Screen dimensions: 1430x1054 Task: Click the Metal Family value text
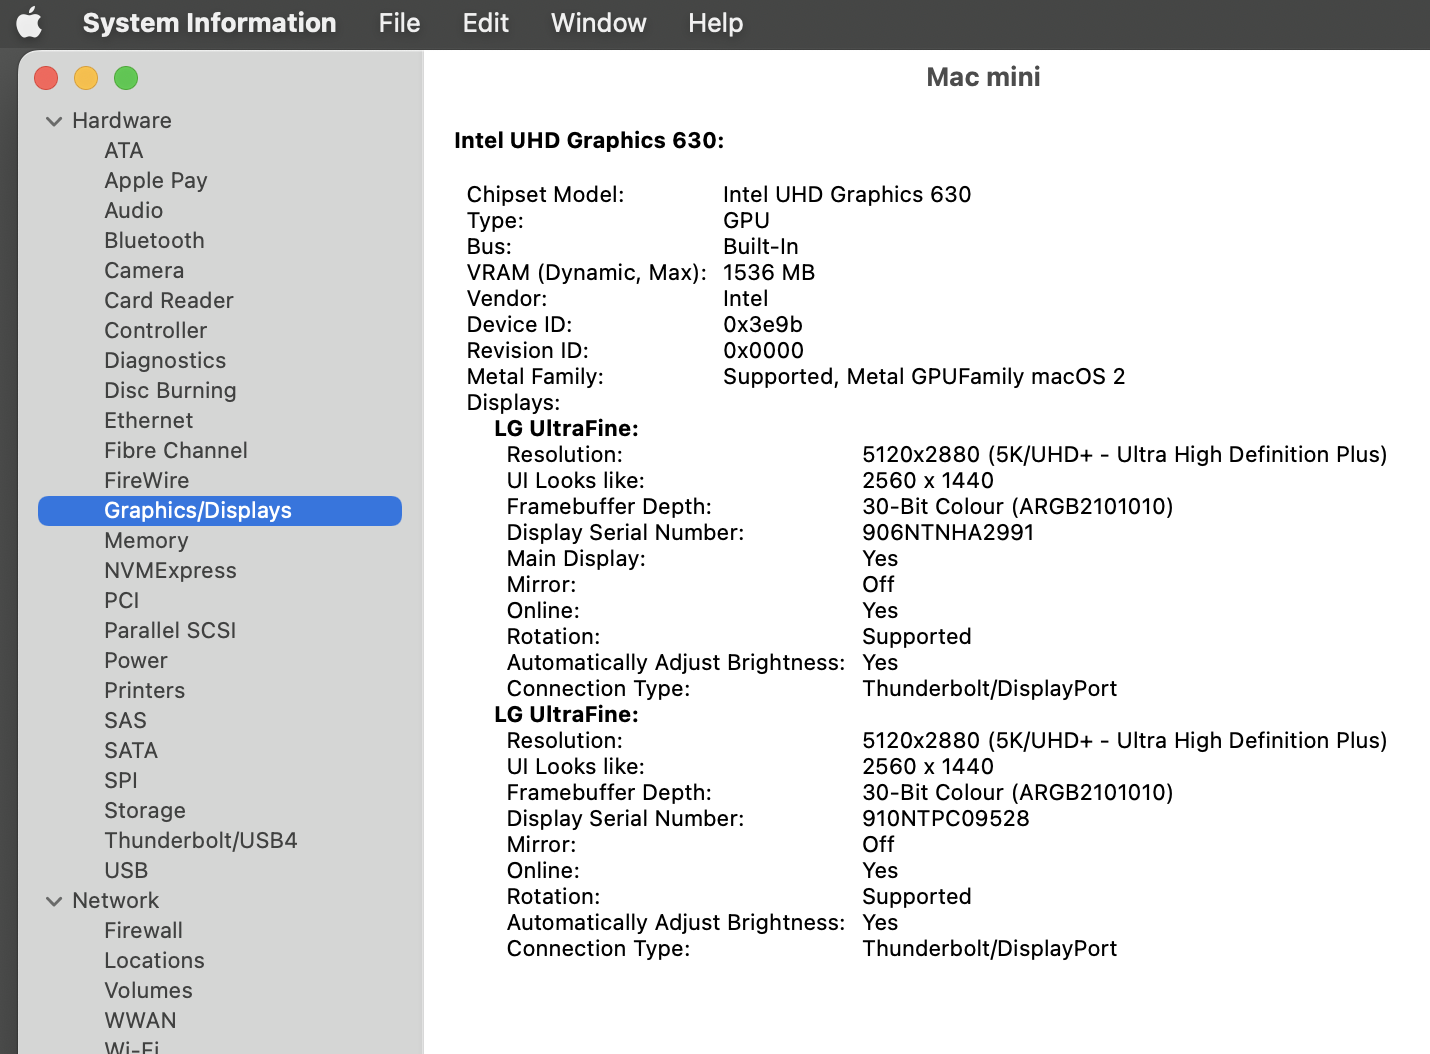point(924,376)
